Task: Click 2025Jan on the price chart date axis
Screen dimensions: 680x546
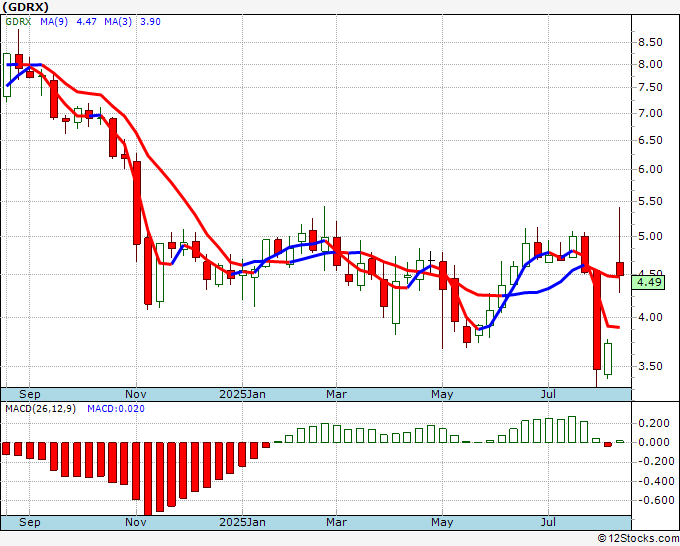Action: coord(242,394)
